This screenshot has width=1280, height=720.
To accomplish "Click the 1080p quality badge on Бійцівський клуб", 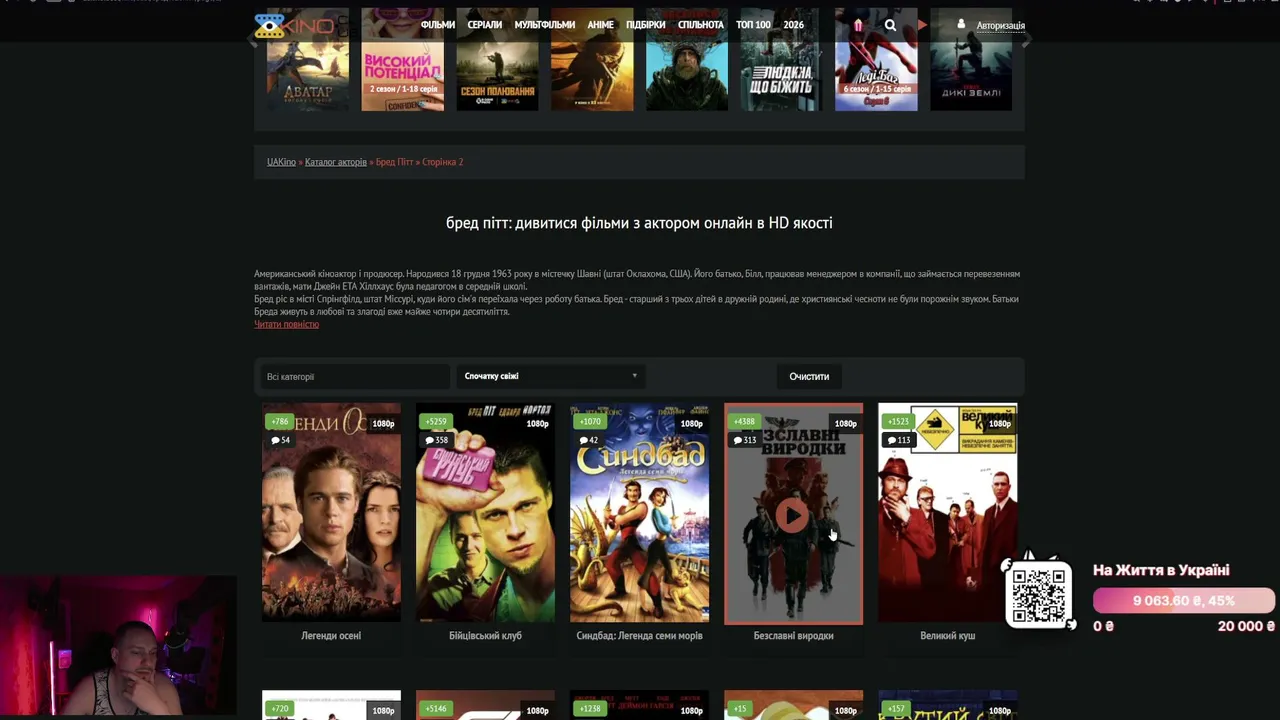I will pos(537,424).
